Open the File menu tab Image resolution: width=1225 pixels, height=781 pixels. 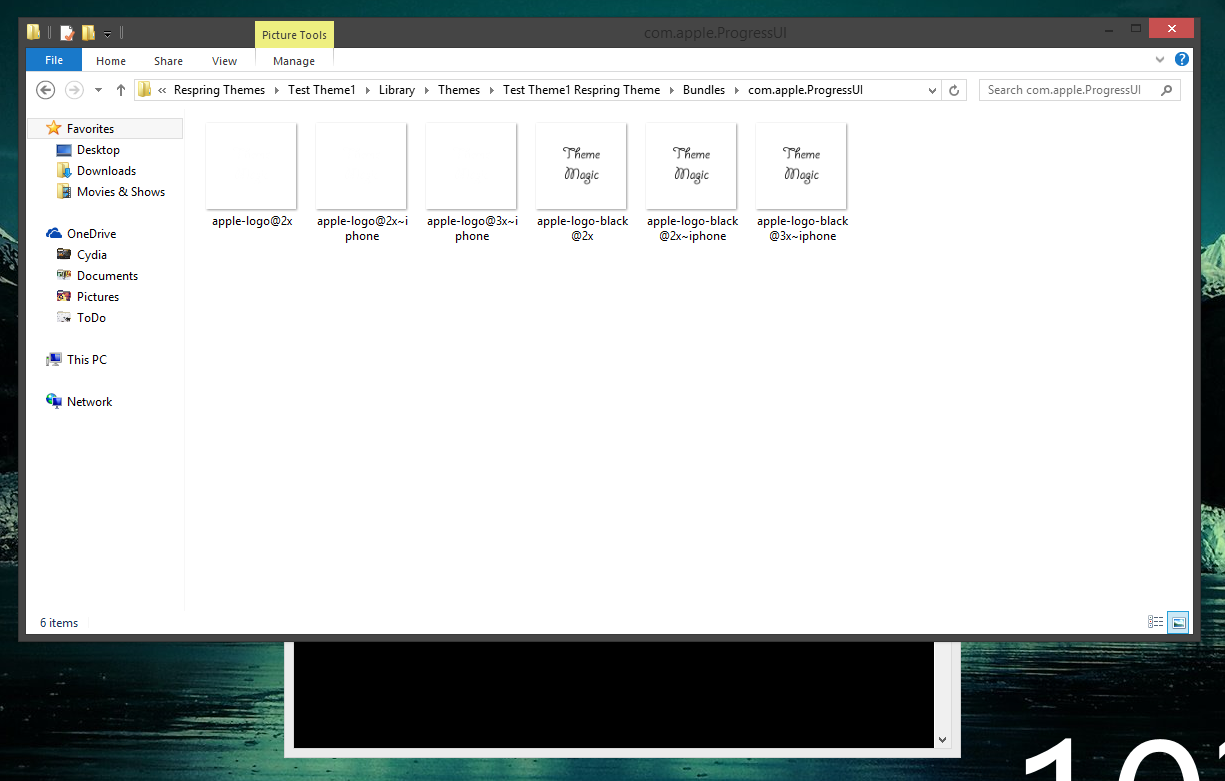(54, 60)
